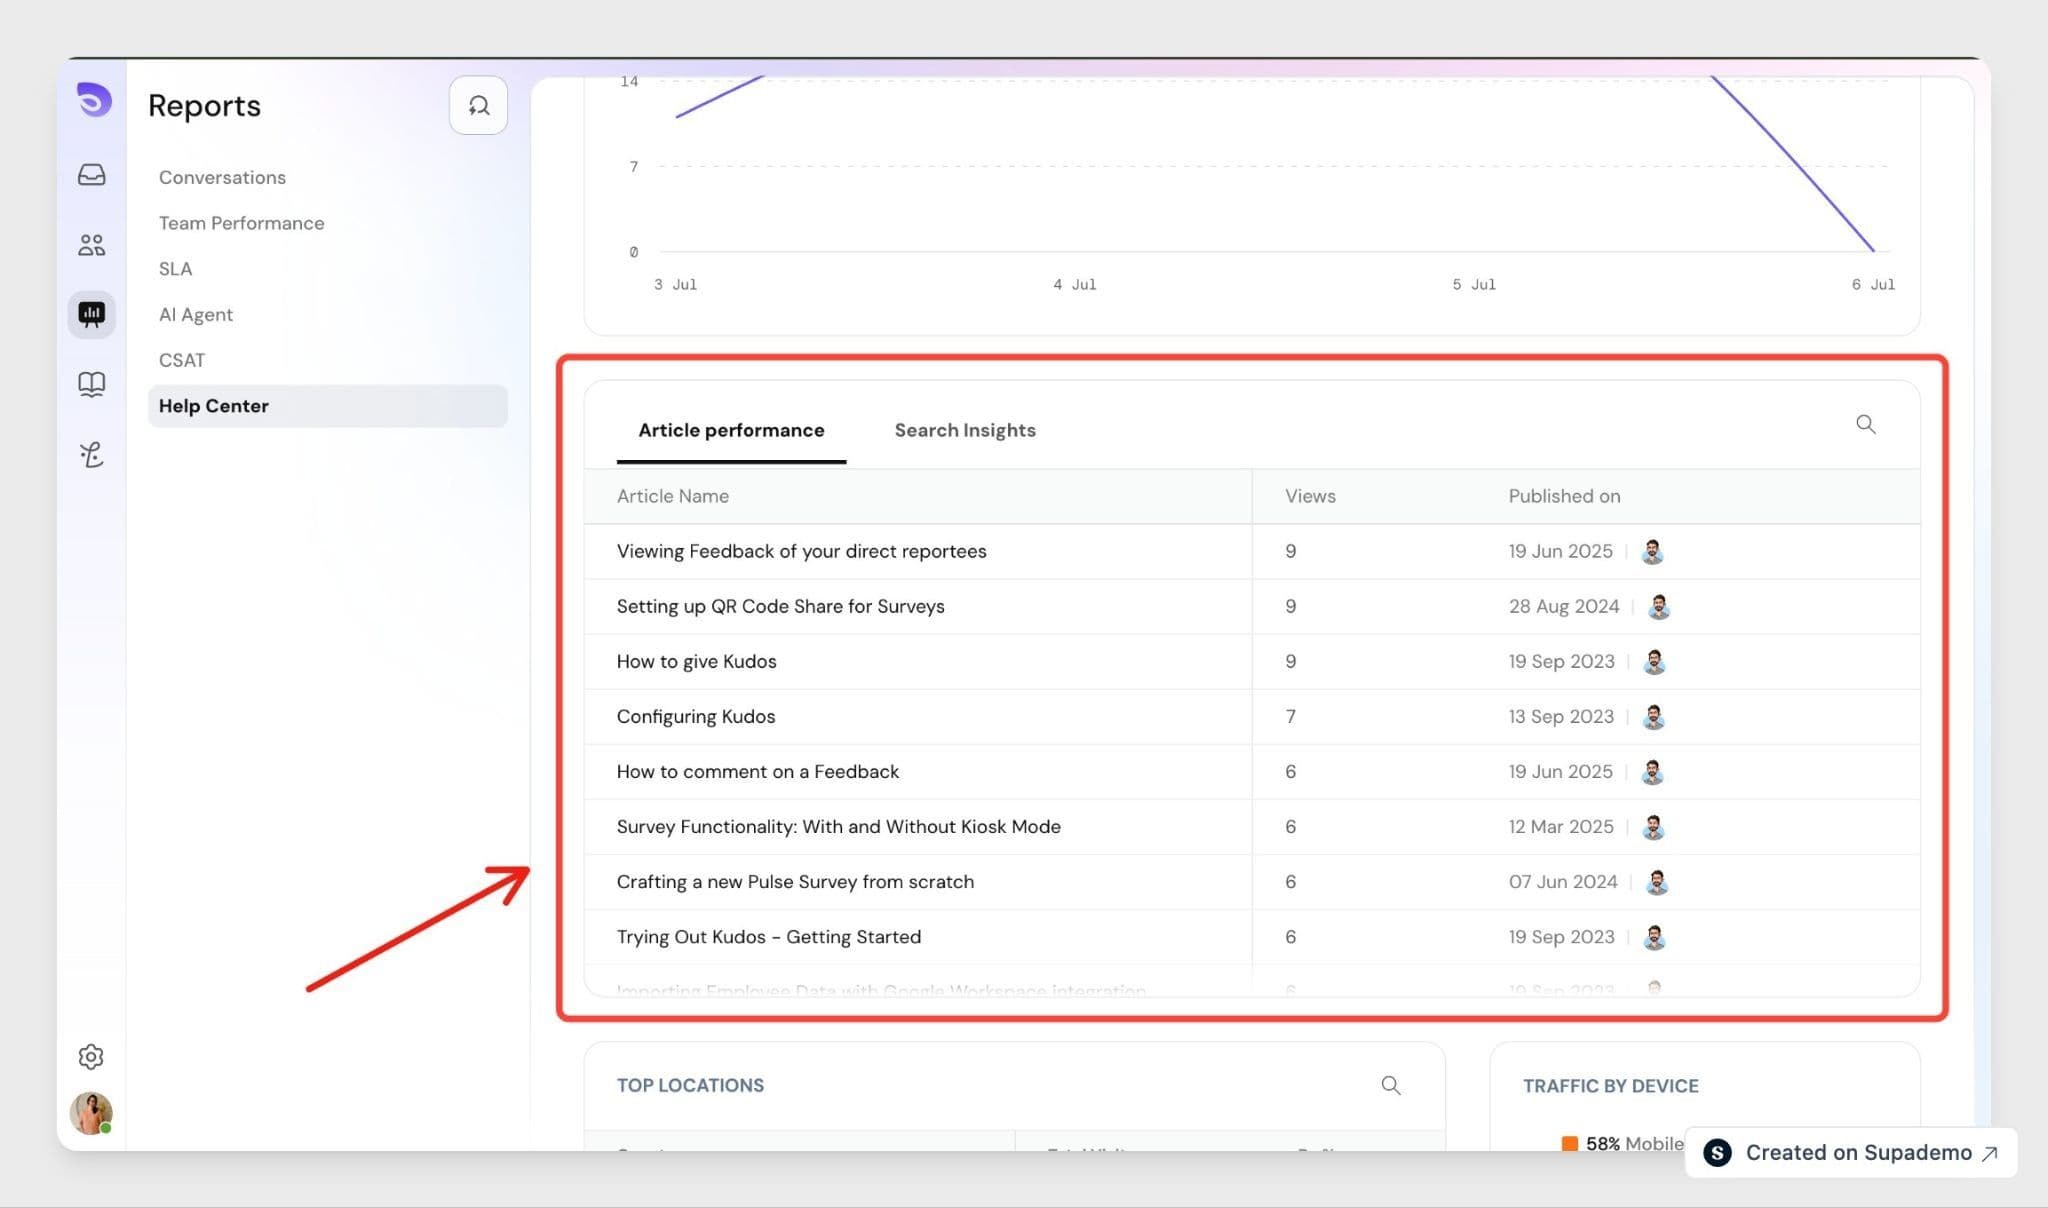Image resolution: width=2048 pixels, height=1208 pixels.
Task: Click author avatar beside 28 Aug 2024
Action: (x=1659, y=606)
